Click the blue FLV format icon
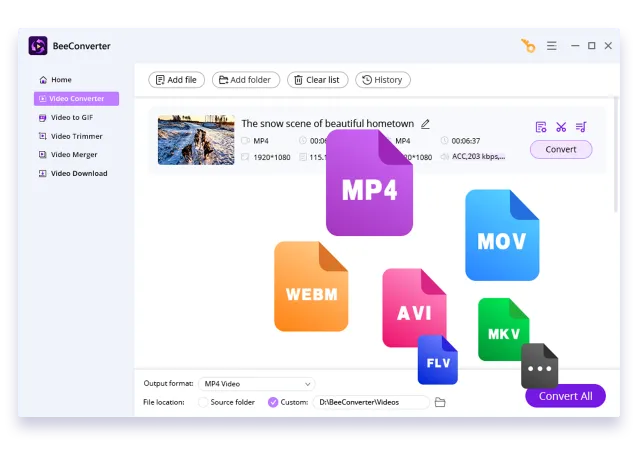The width and height of the screenshot is (640, 466). [x=438, y=360]
